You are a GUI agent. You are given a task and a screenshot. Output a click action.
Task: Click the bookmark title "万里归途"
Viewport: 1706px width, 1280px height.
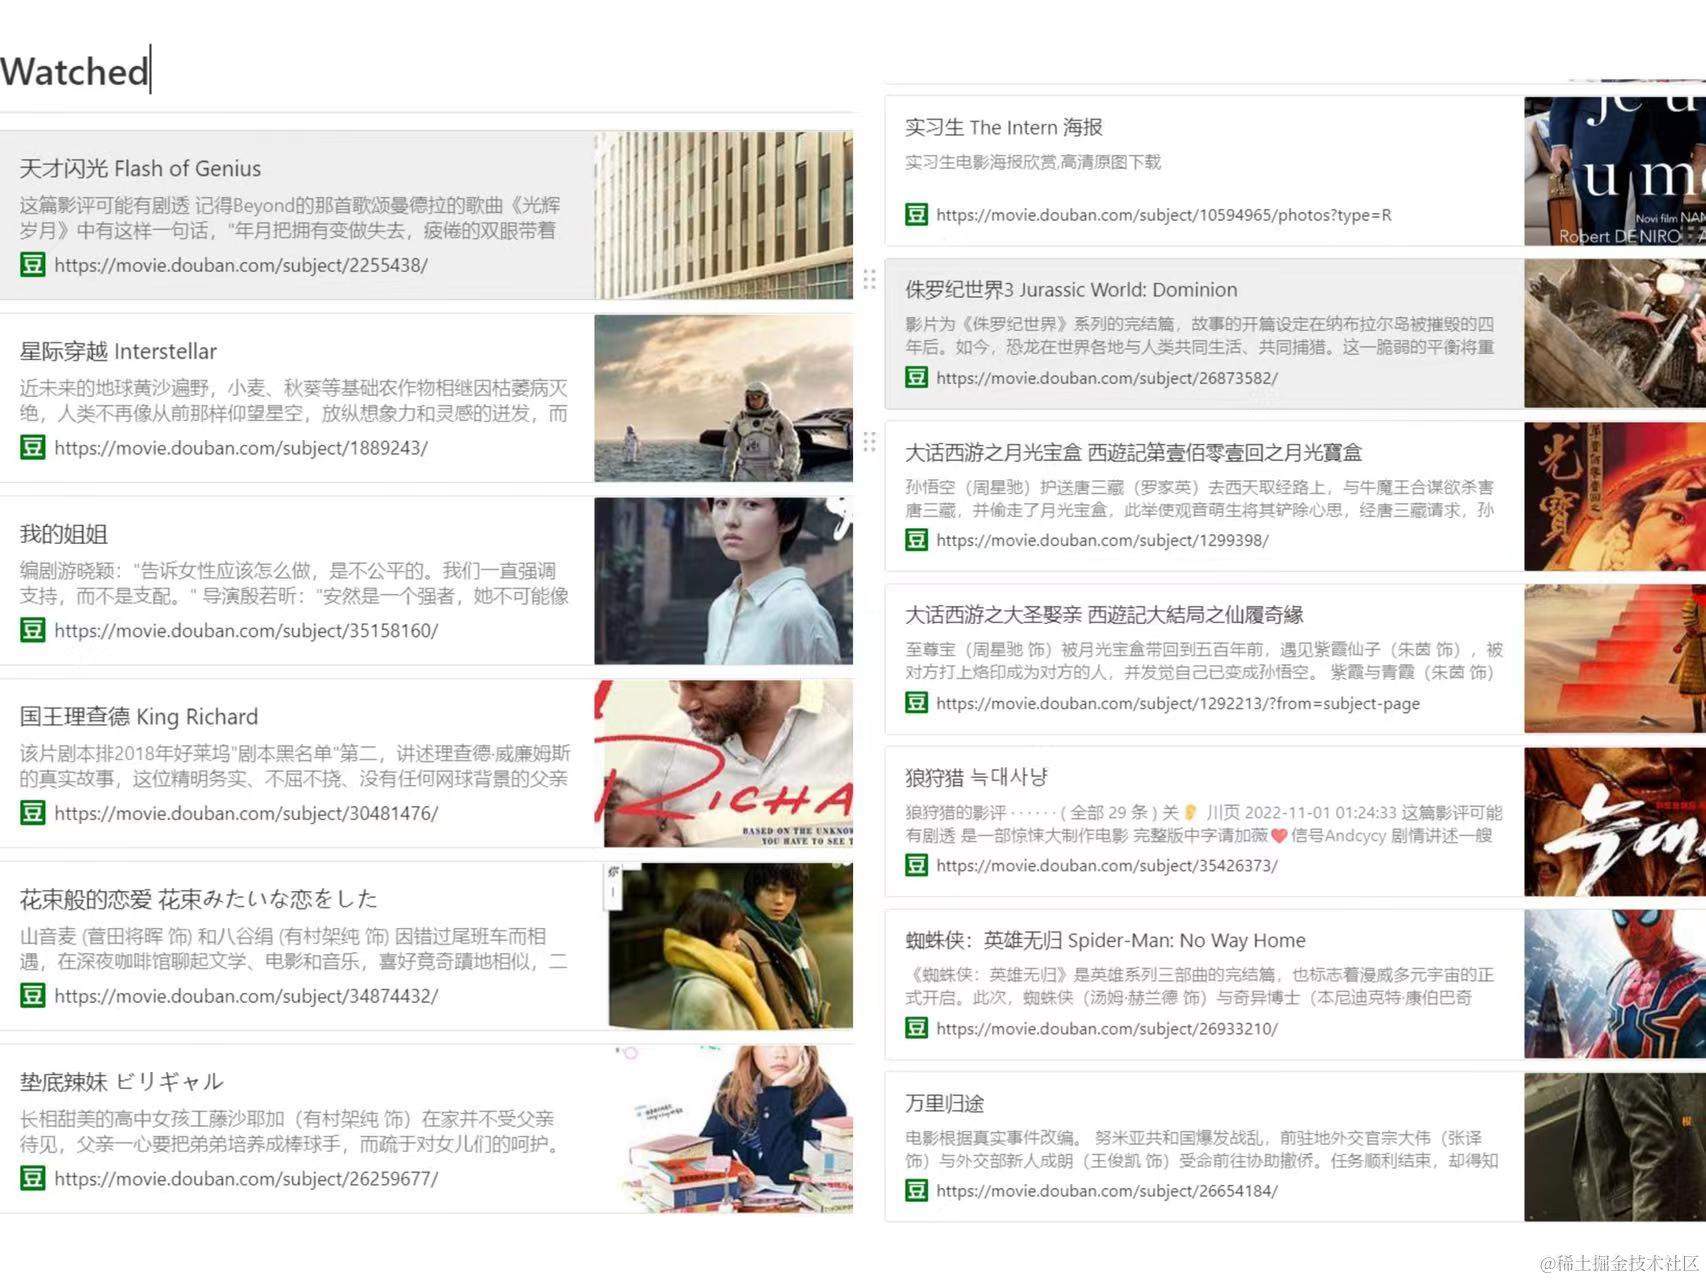[x=945, y=1103]
